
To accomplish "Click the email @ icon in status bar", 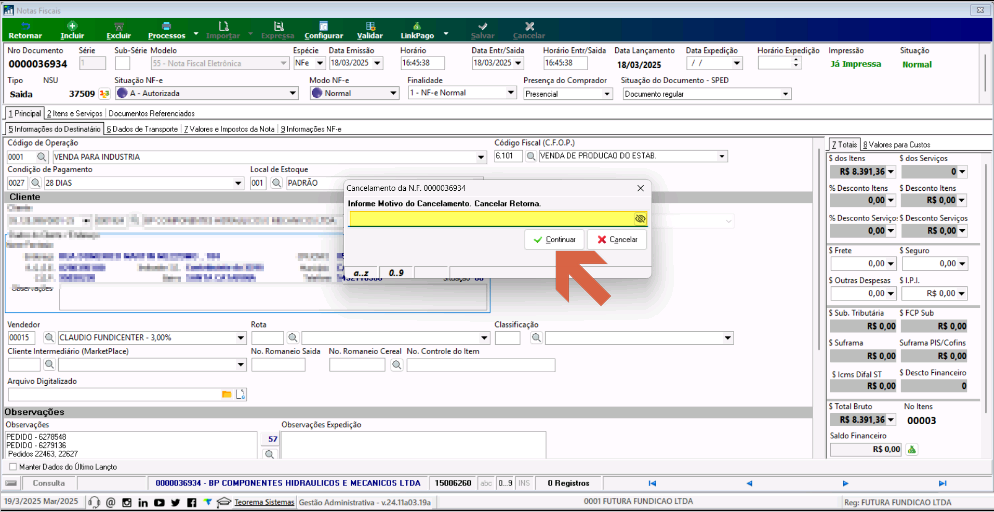I will 111,502.
